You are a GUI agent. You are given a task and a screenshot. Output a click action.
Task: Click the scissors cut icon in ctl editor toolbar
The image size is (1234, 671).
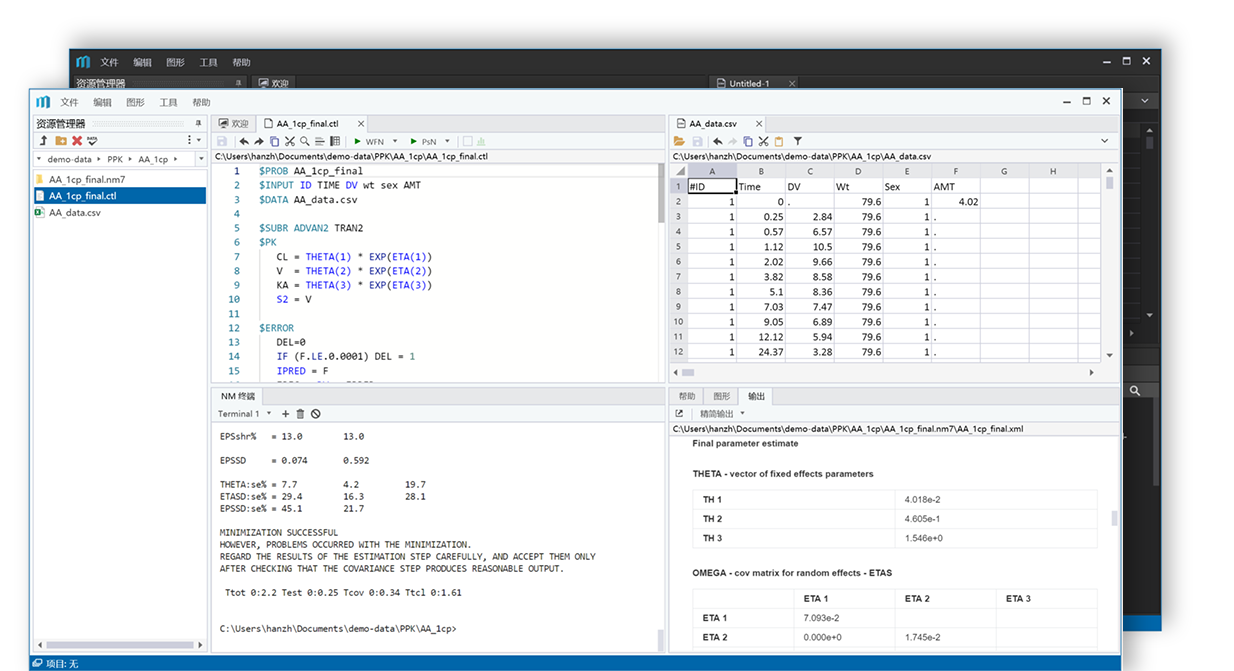click(290, 141)
